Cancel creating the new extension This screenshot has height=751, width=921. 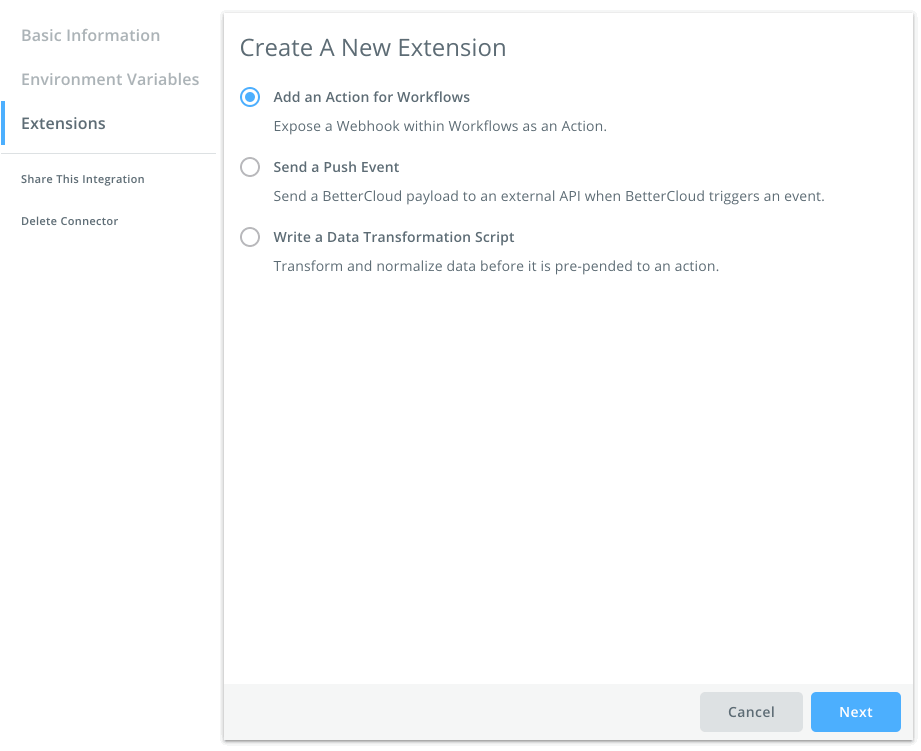[751, 711]
